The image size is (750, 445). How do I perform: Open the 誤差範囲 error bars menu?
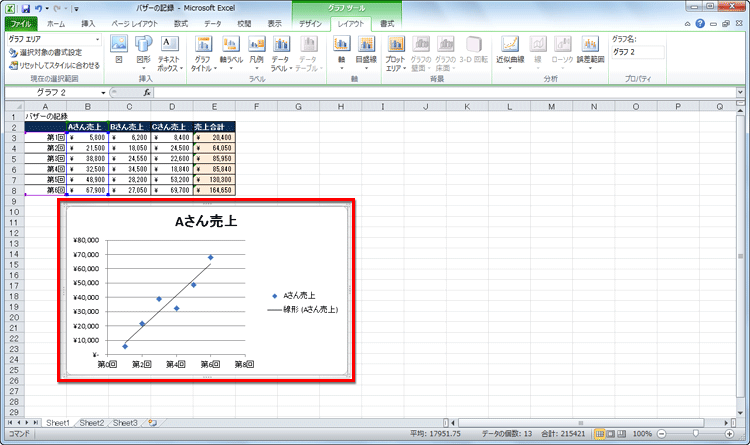click(590, 53)
